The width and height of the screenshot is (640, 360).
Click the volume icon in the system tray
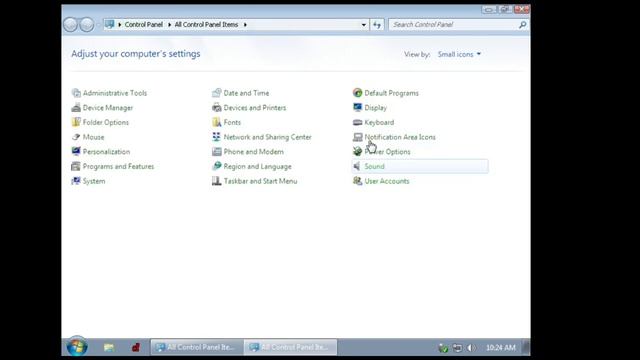coord(471,348)
